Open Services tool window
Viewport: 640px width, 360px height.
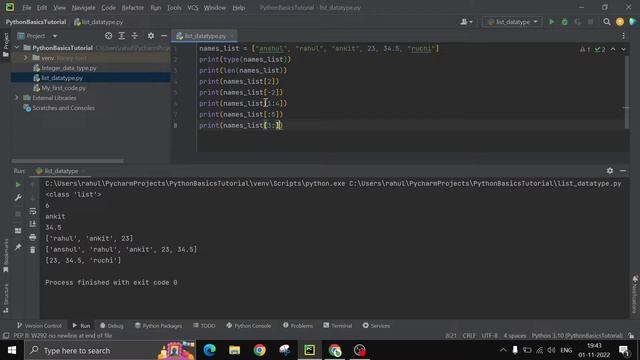click(x=376, y=326)
